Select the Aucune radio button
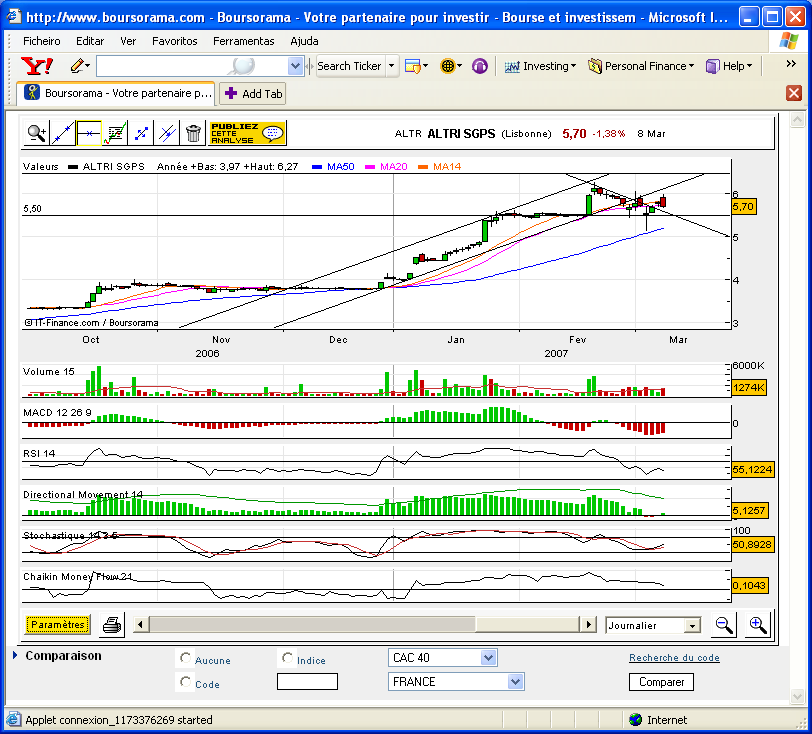The height and width of the screenshot is (734, 812). point(185,658)
